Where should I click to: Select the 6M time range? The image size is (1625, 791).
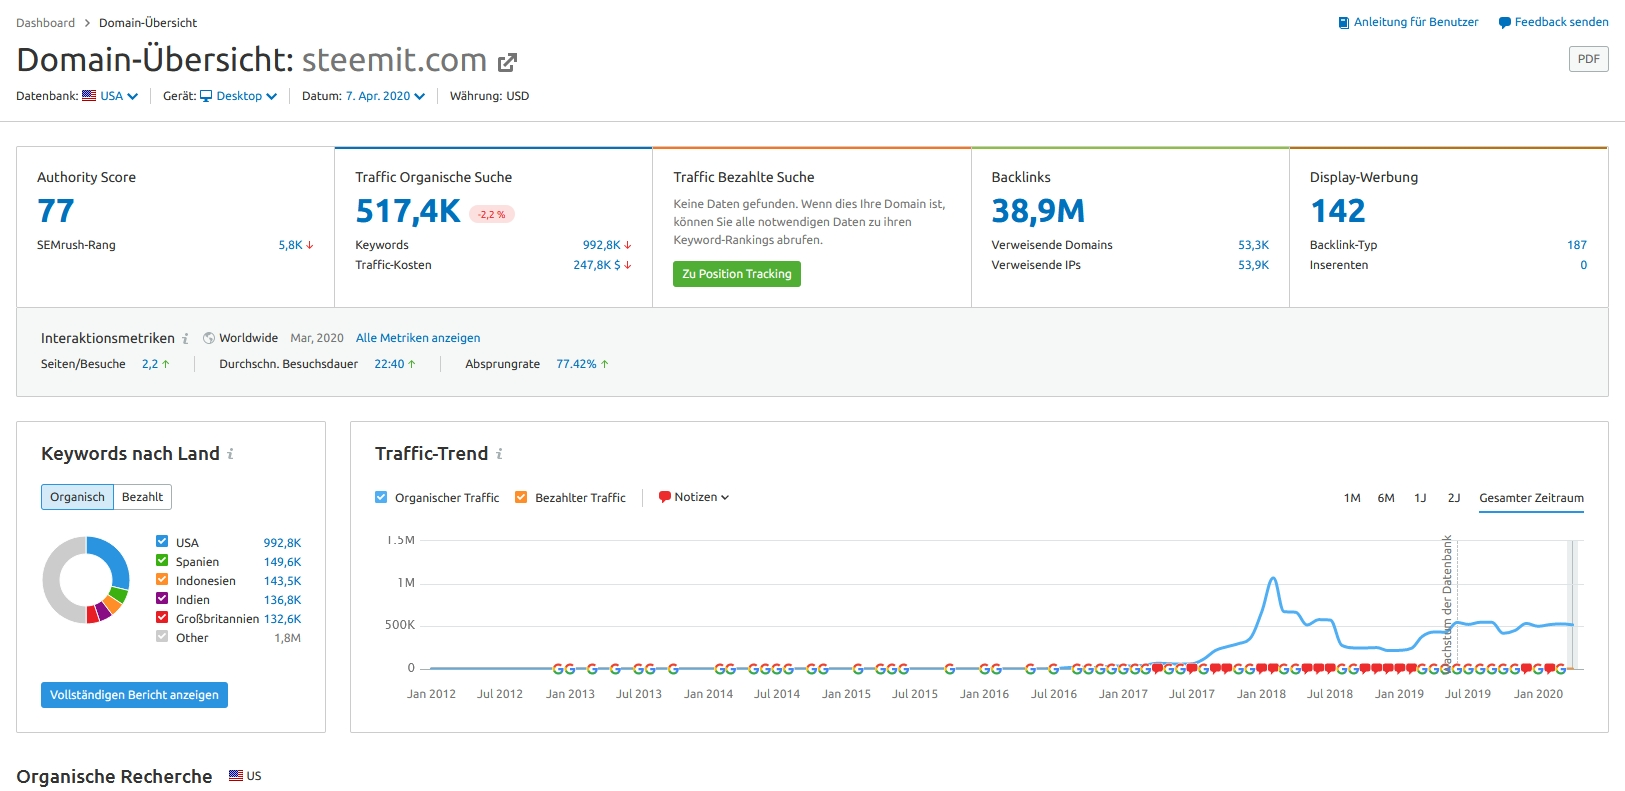coord(1386,498)
